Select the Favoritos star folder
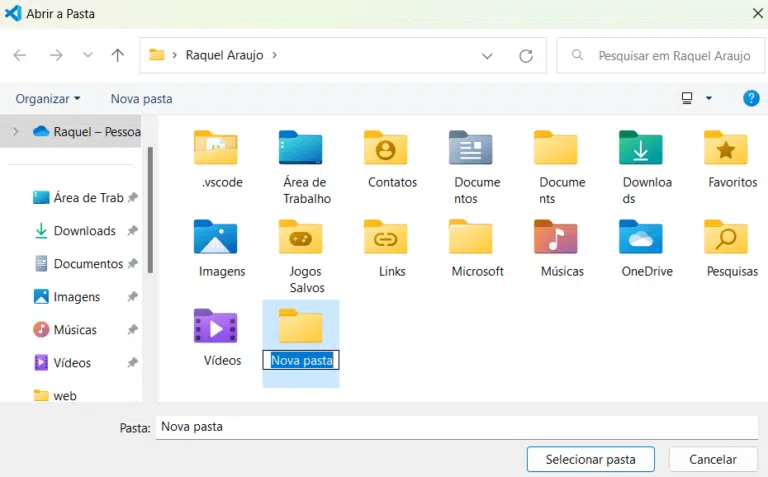 point(726,150)
